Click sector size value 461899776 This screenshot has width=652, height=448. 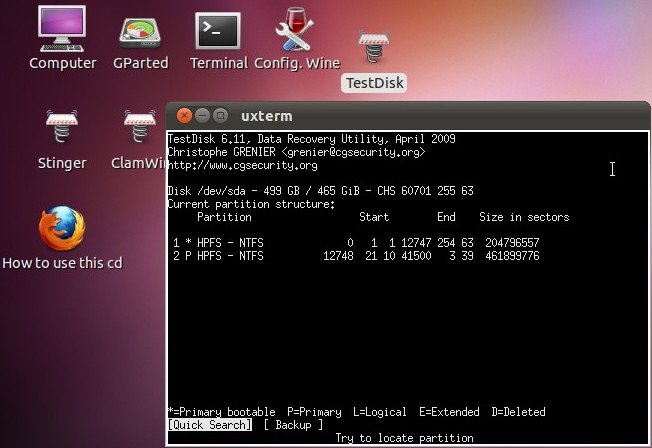512,255
